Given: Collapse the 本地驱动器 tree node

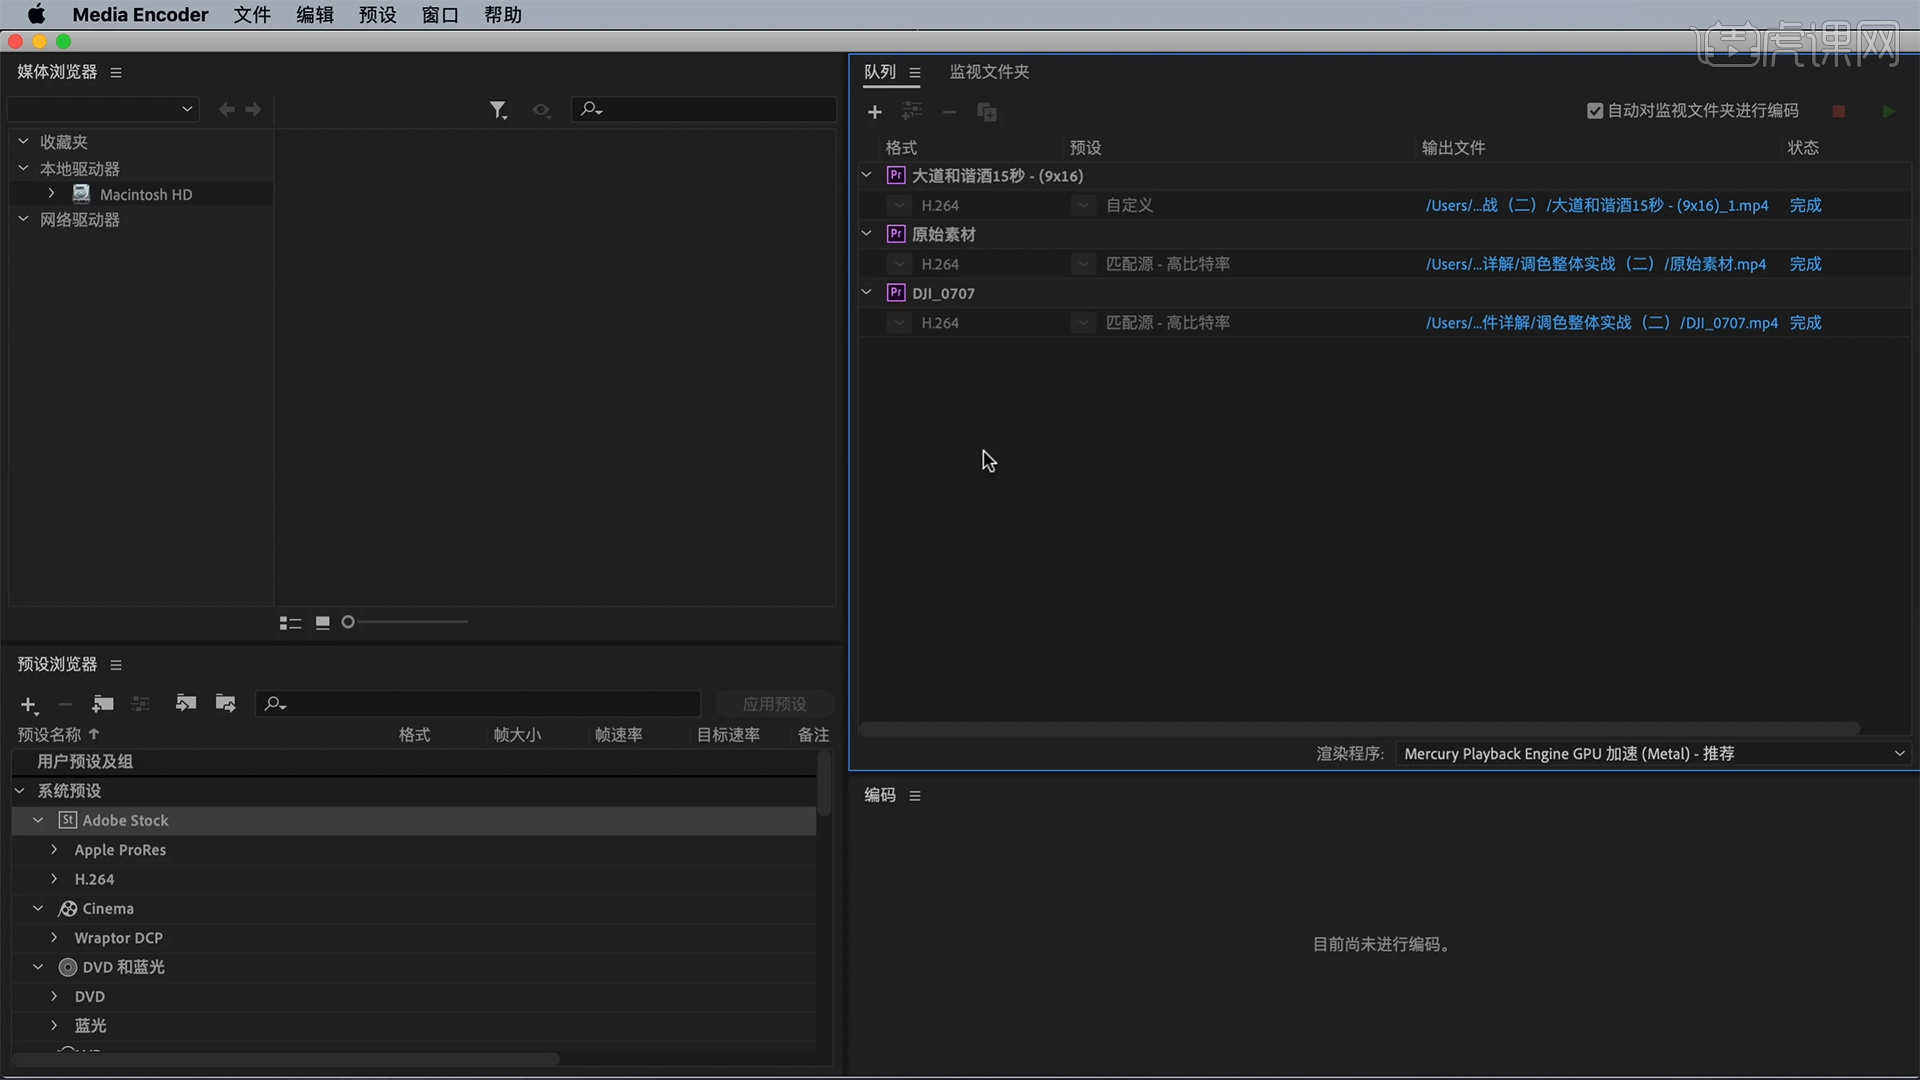Looking at the screenshot, I should (x=23, y=168).
